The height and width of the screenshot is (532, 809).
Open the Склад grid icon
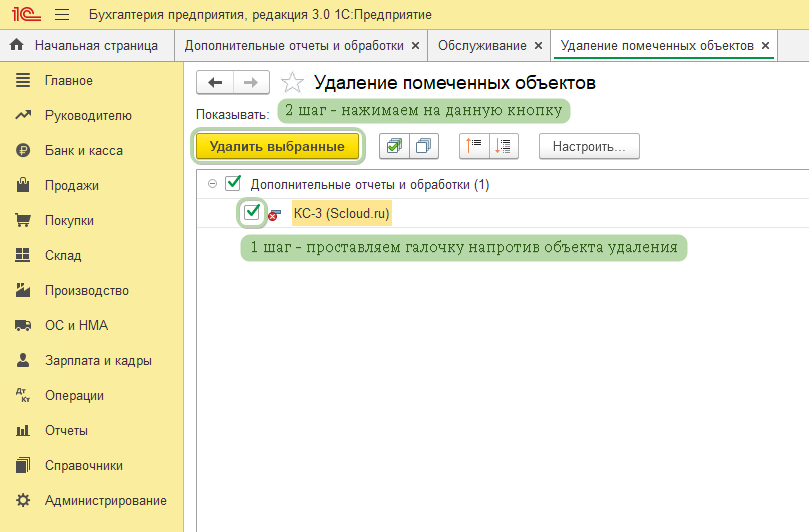[23, 255]
